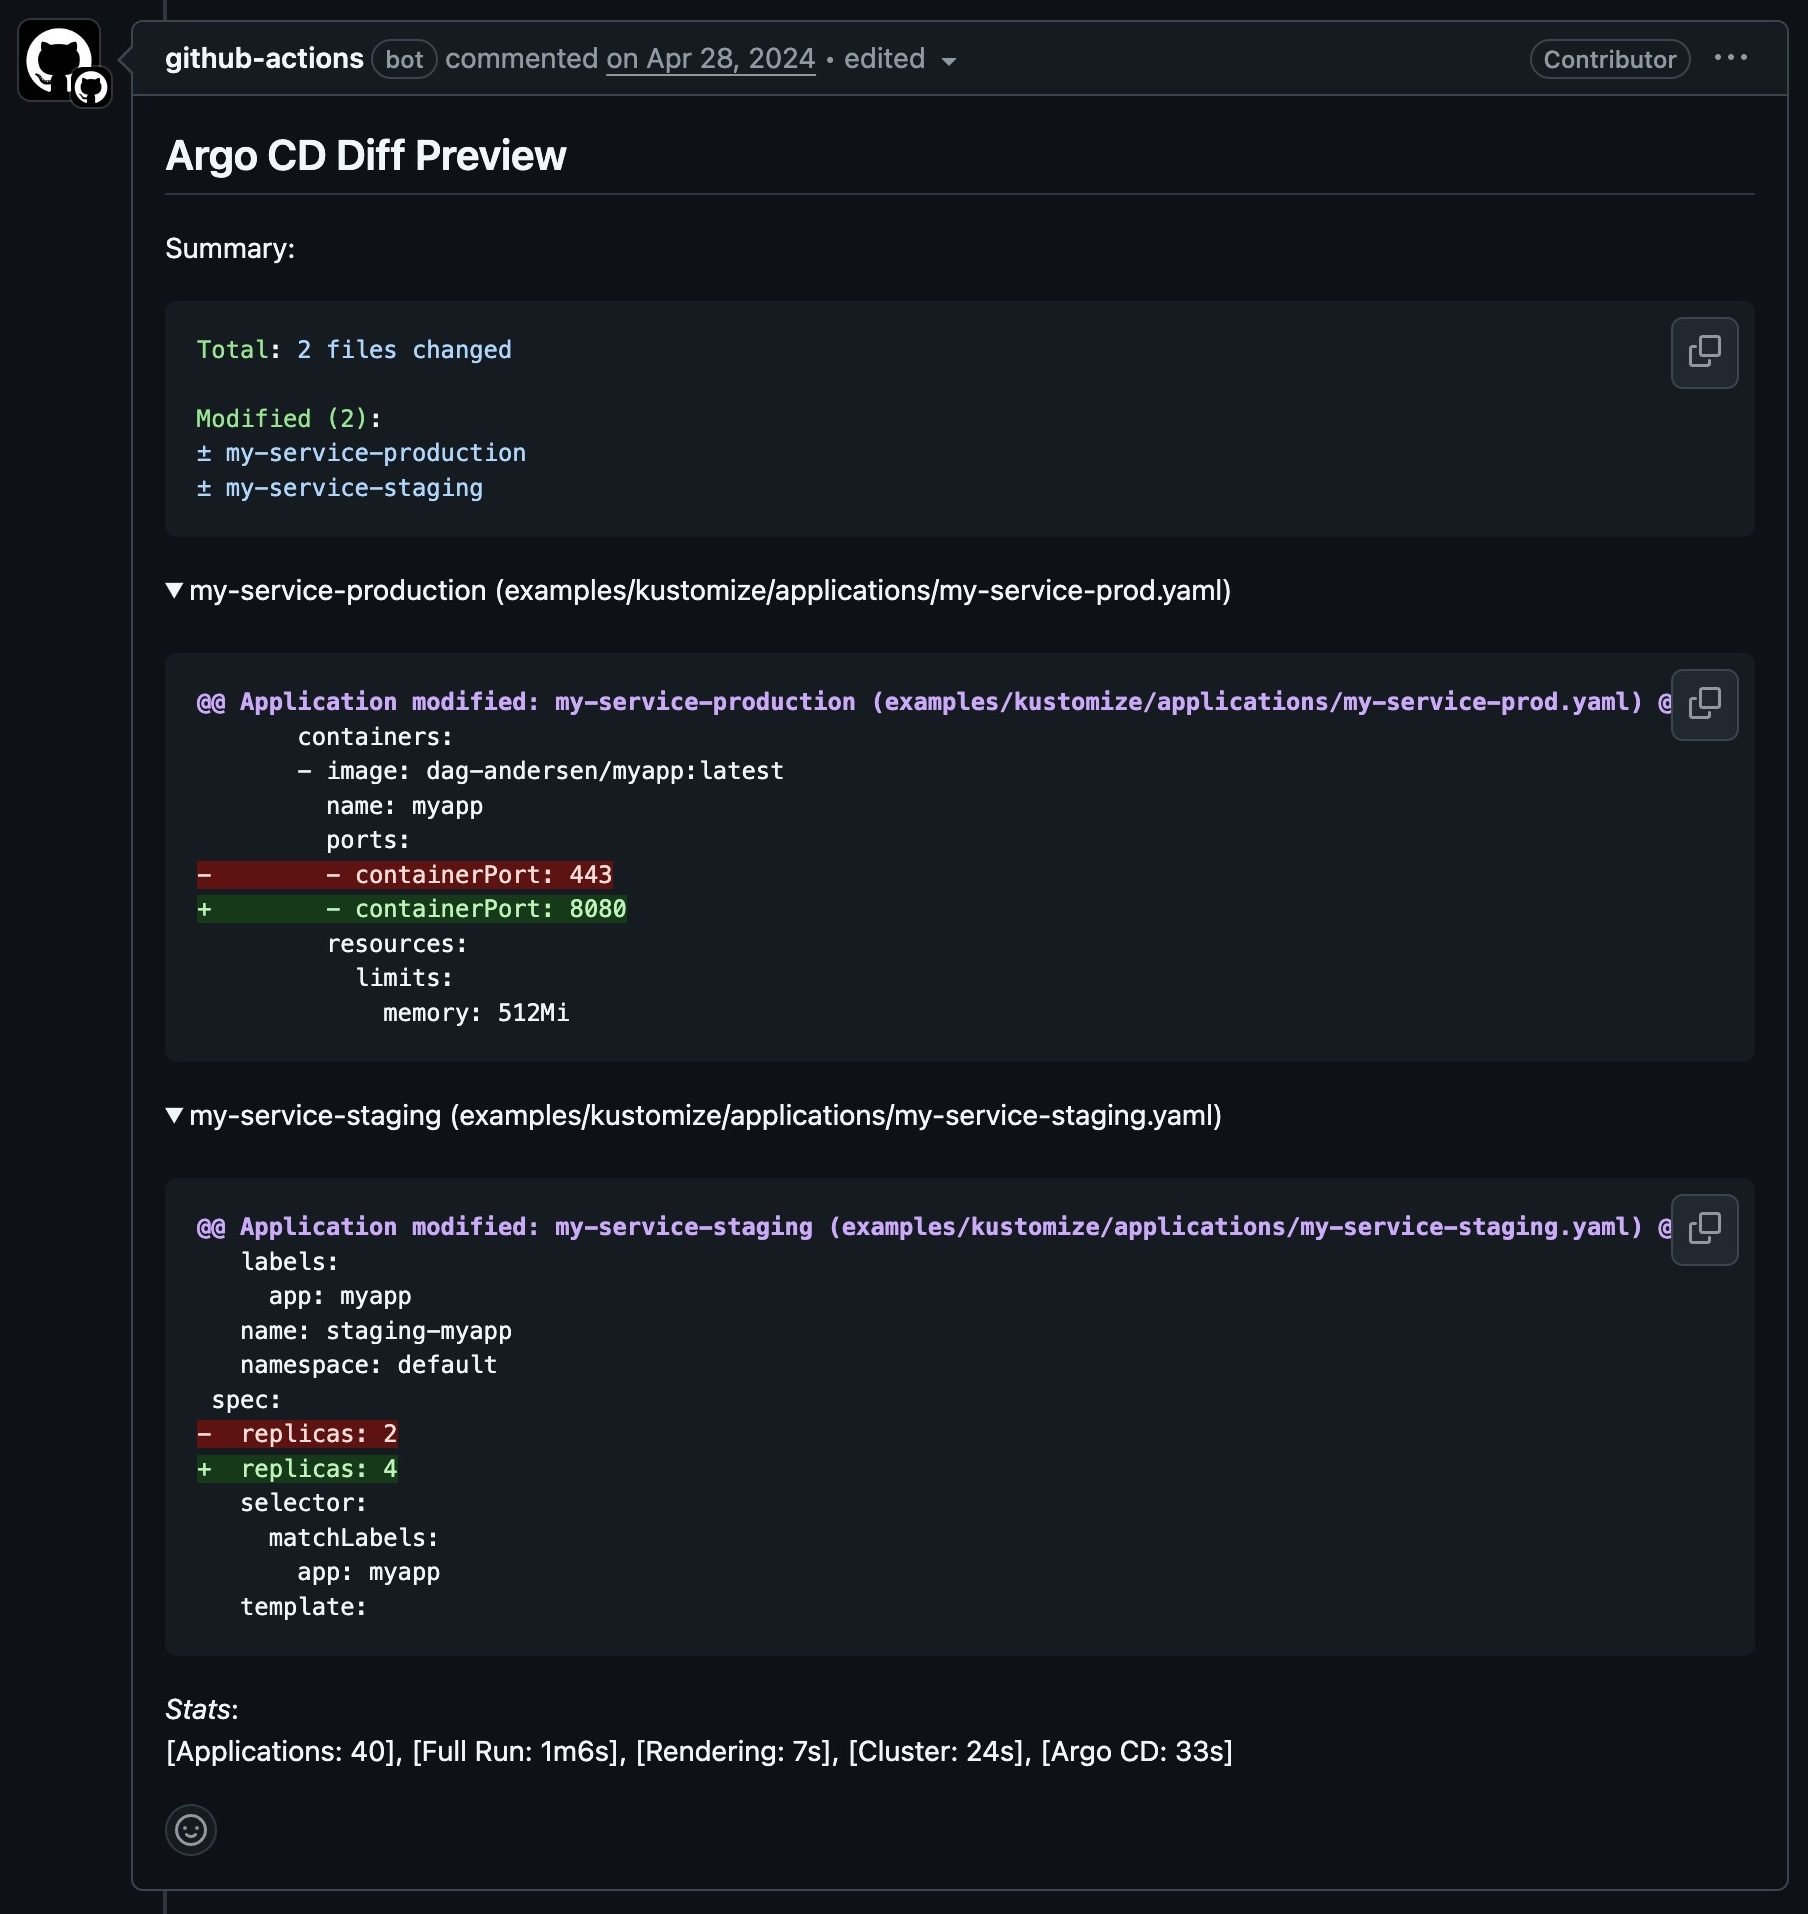This screenshot has height=1914, width=1808.
Task: Click the removed replicas: 2 line
Action: pos(297,1434)
